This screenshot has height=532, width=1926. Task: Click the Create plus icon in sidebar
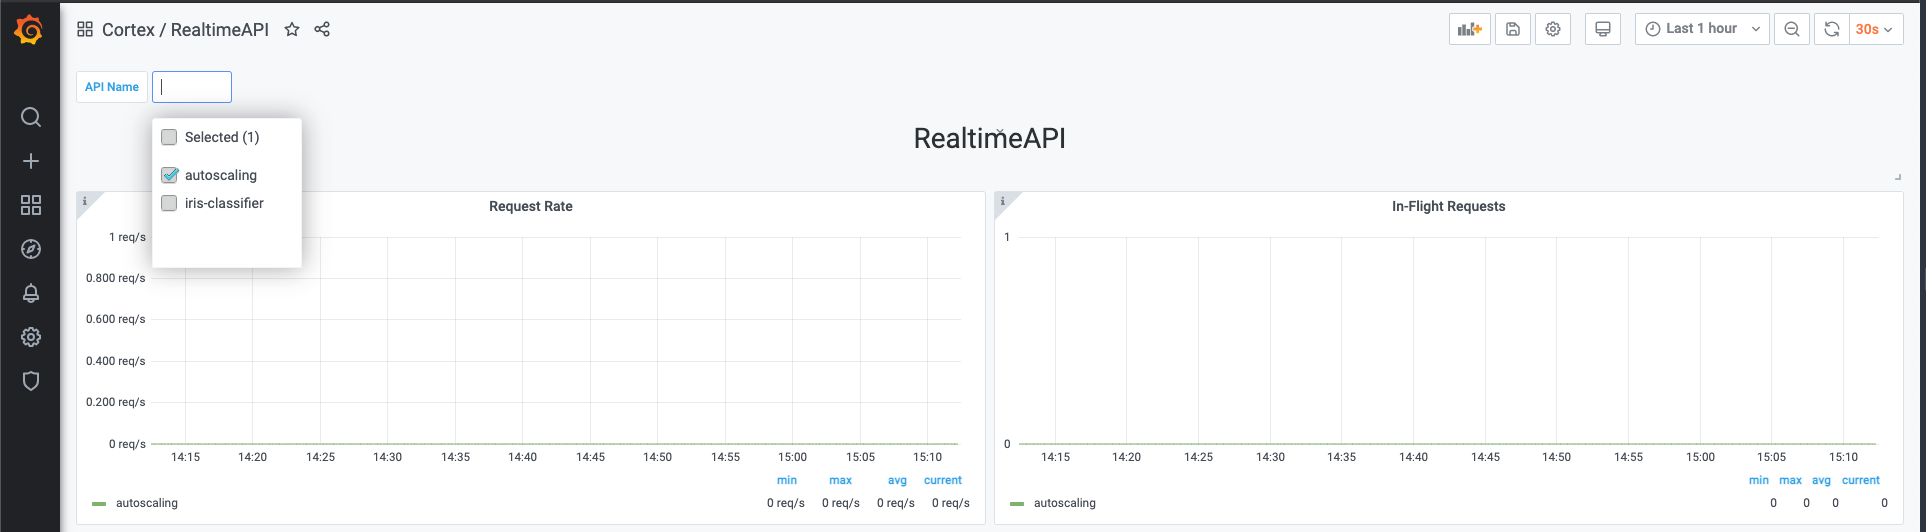pyautogui.click(x=31, y=161)
